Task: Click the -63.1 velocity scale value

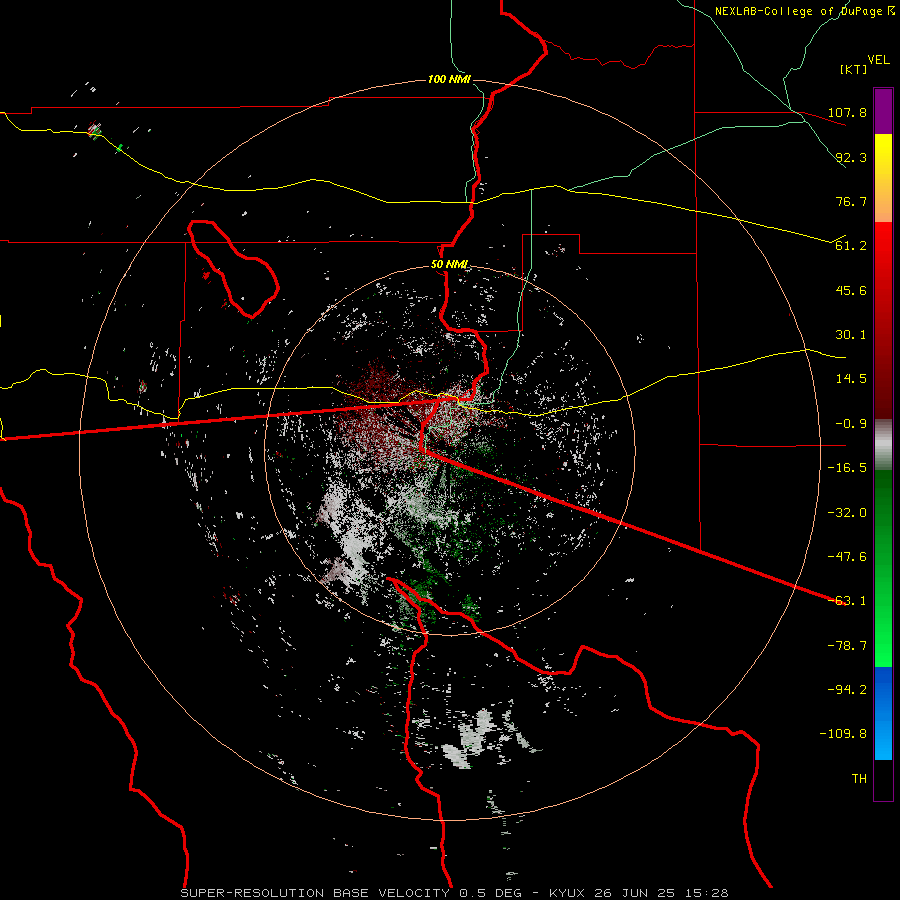Action: 847,601
